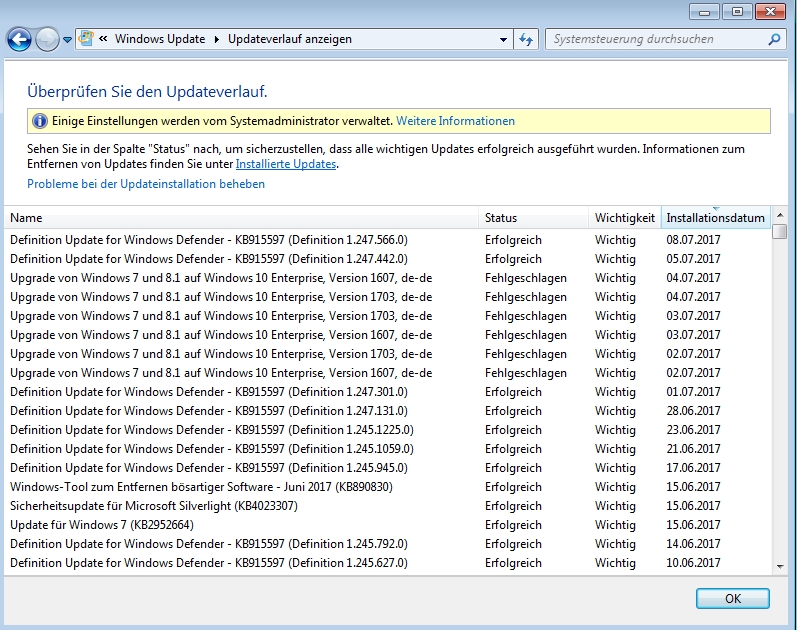Select Version 1607 upgrade dated 03.07.2017
The height and width of the screenshot is (630, 797).
point(389,335)
